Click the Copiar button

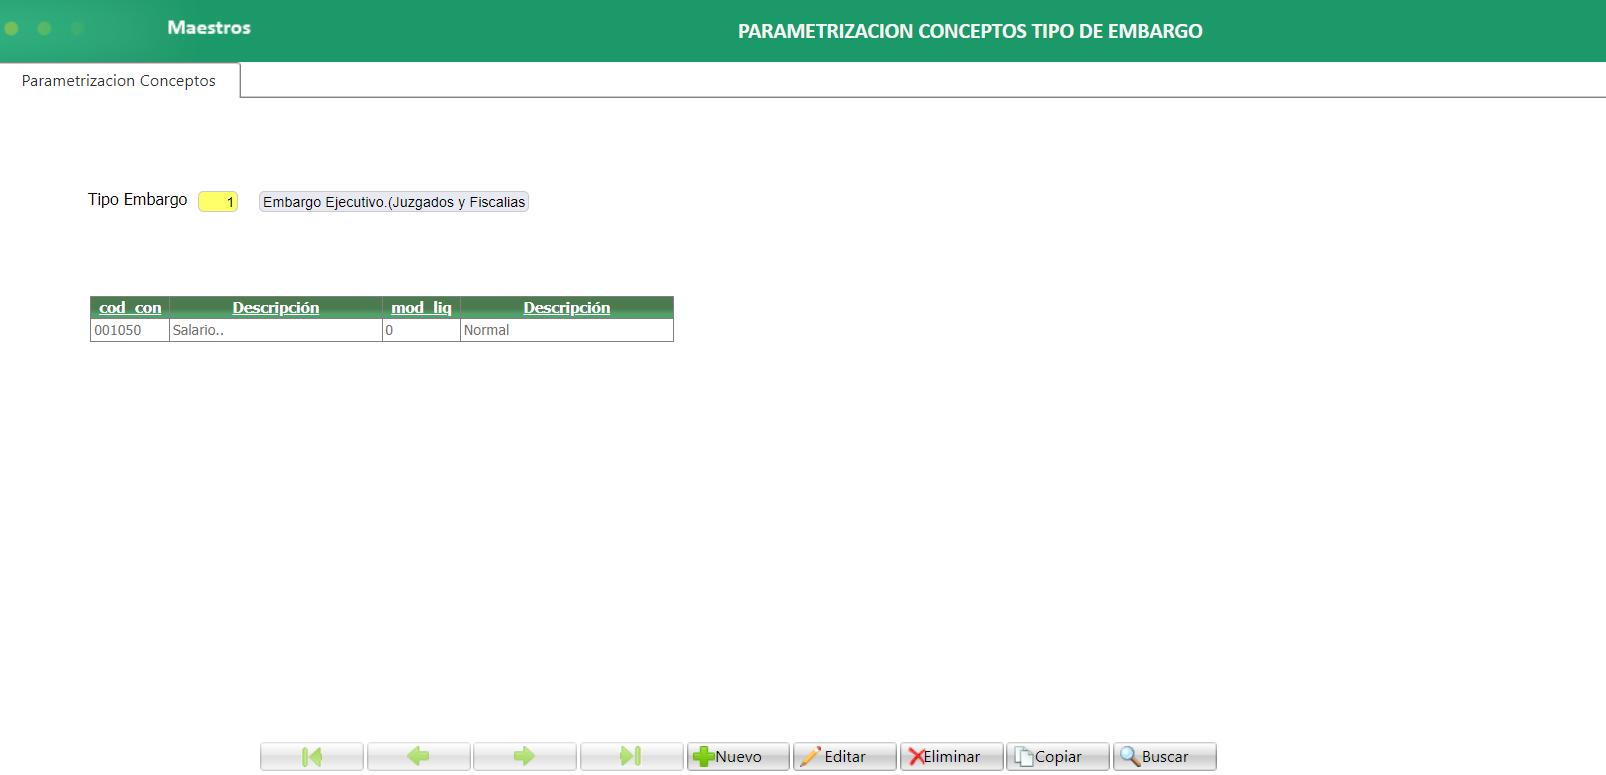point(1058,756)
